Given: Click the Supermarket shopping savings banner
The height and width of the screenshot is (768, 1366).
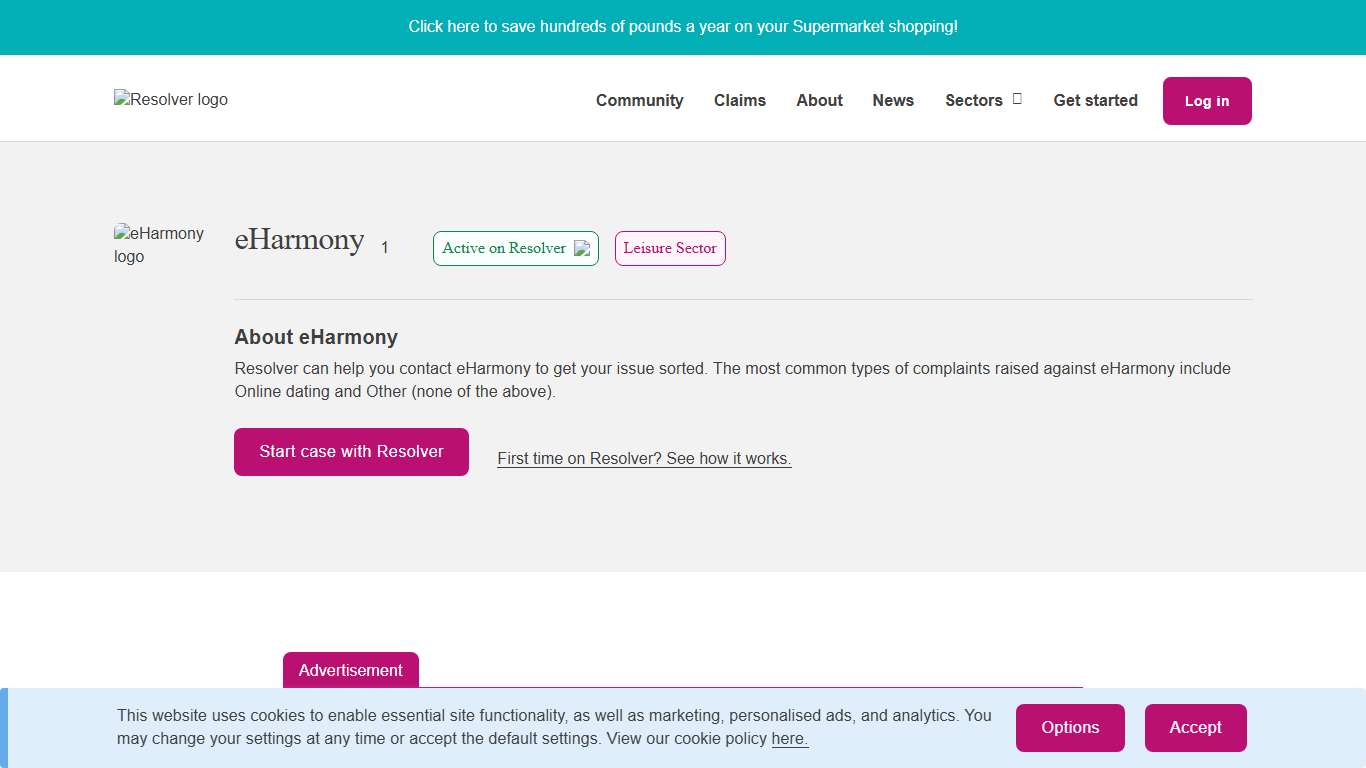Looking at the screenshot, I should 683,27.
